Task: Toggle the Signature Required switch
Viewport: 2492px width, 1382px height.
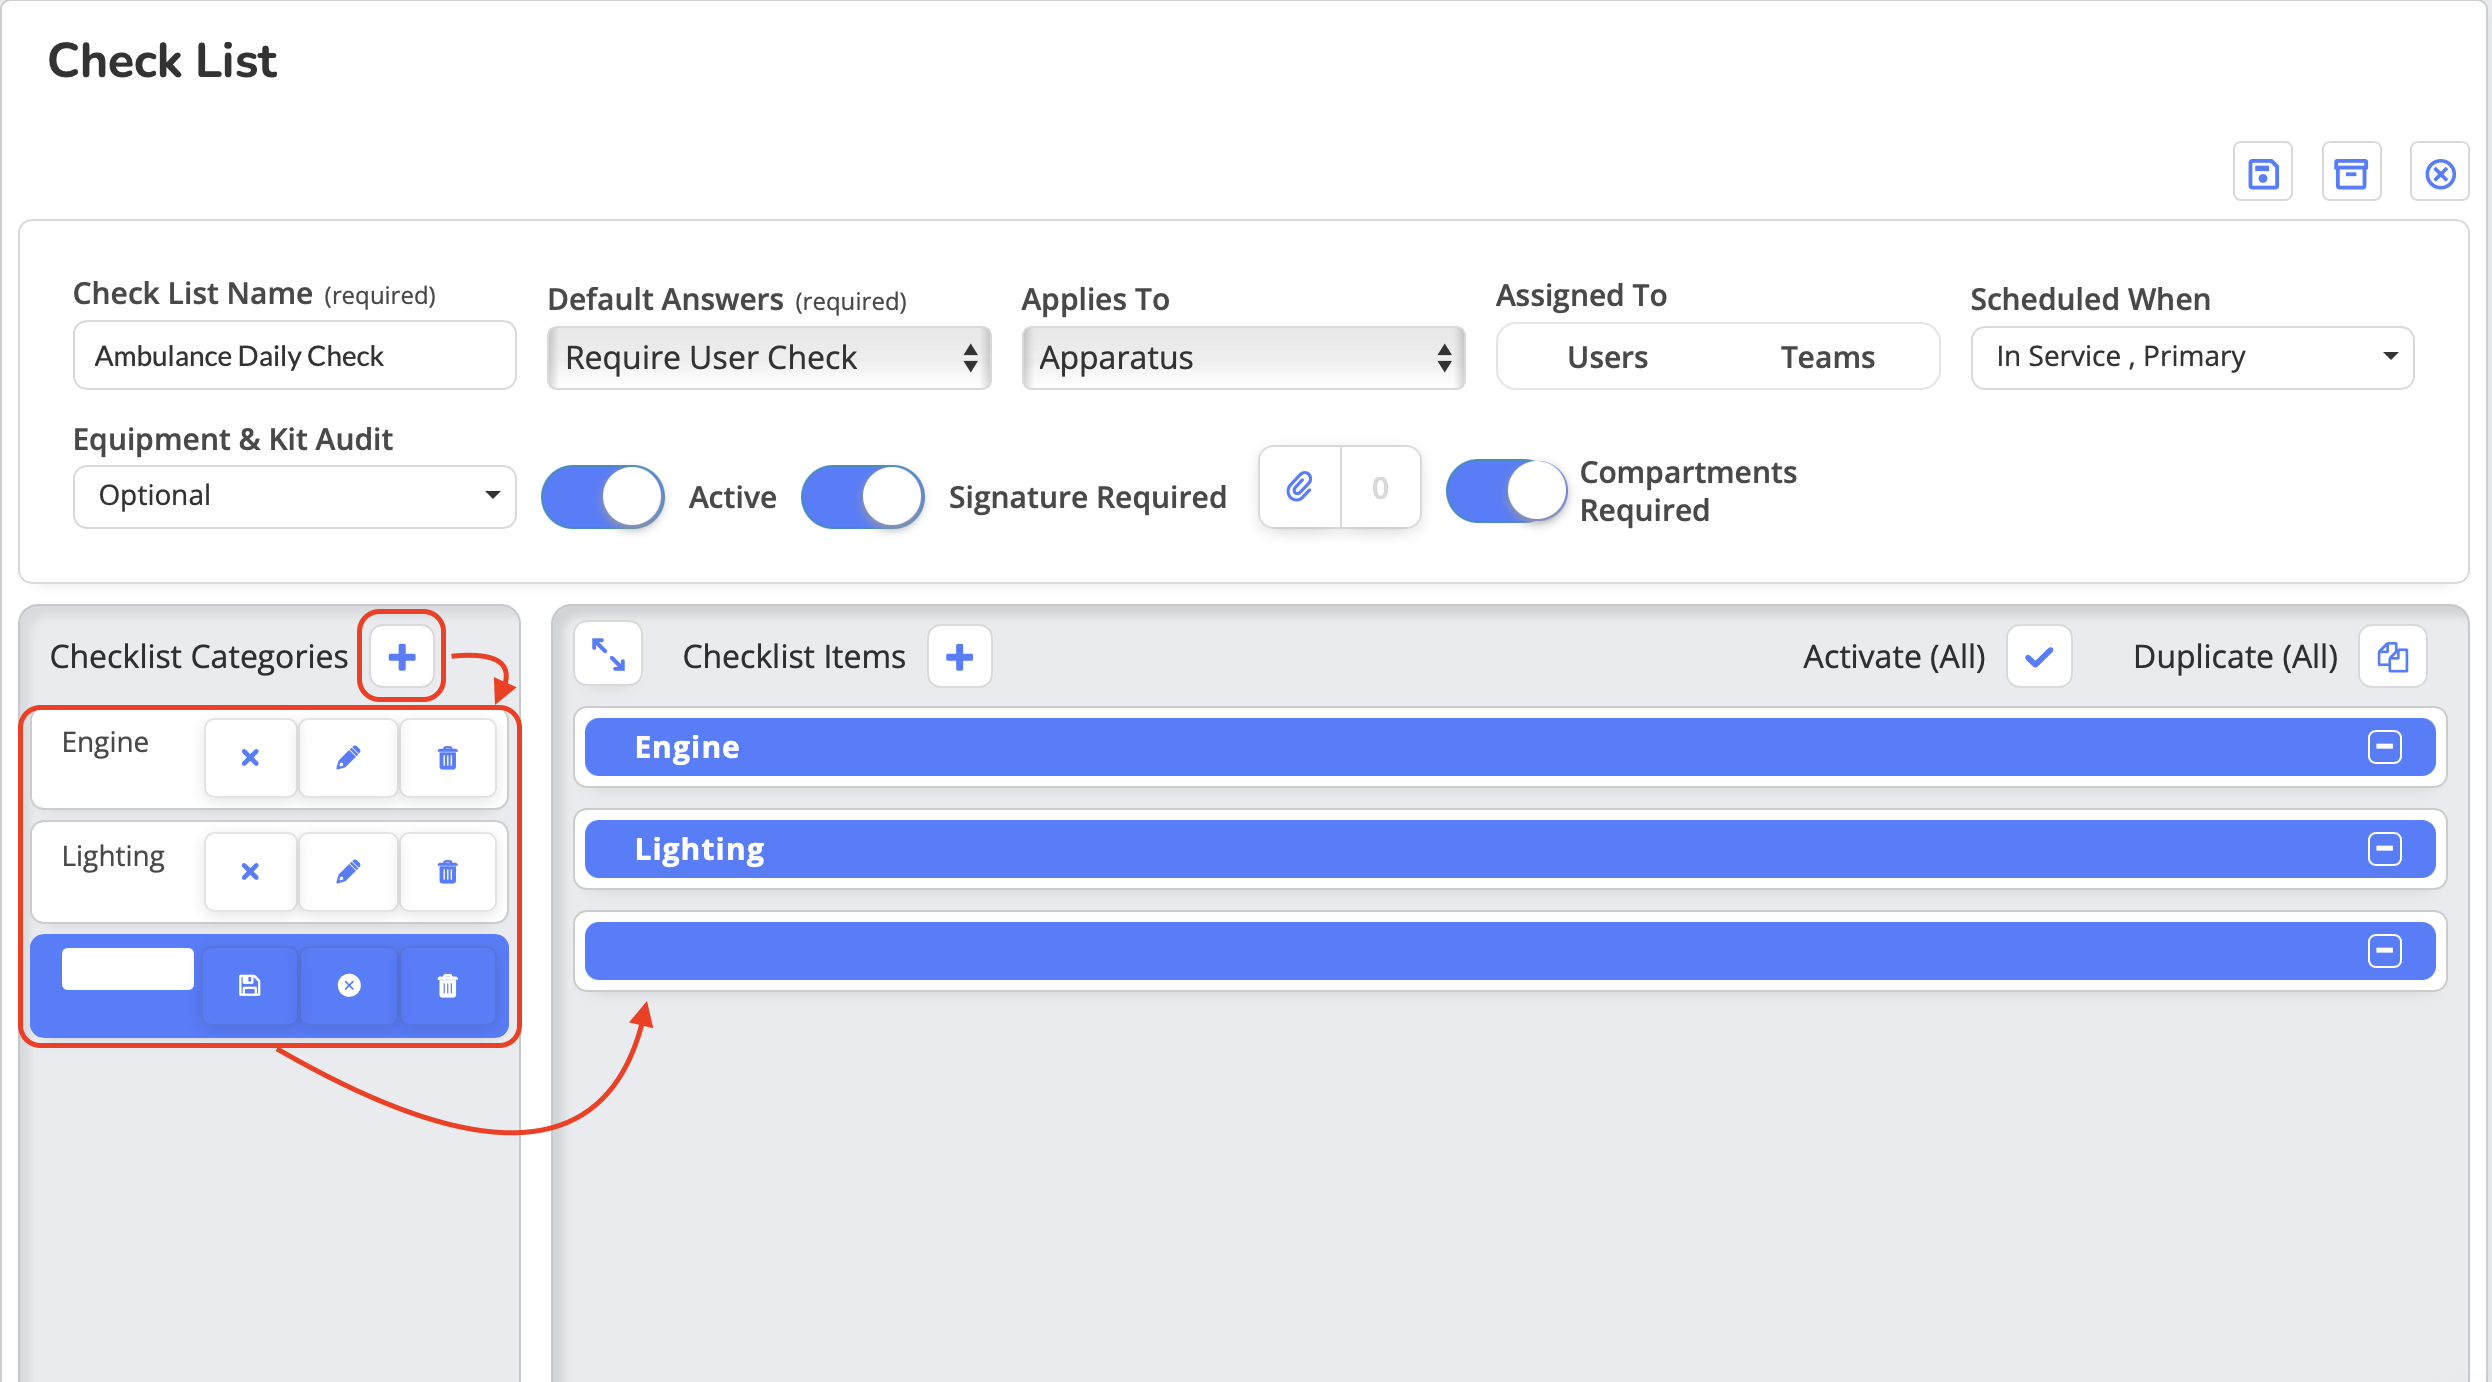Action: [863, 496]
